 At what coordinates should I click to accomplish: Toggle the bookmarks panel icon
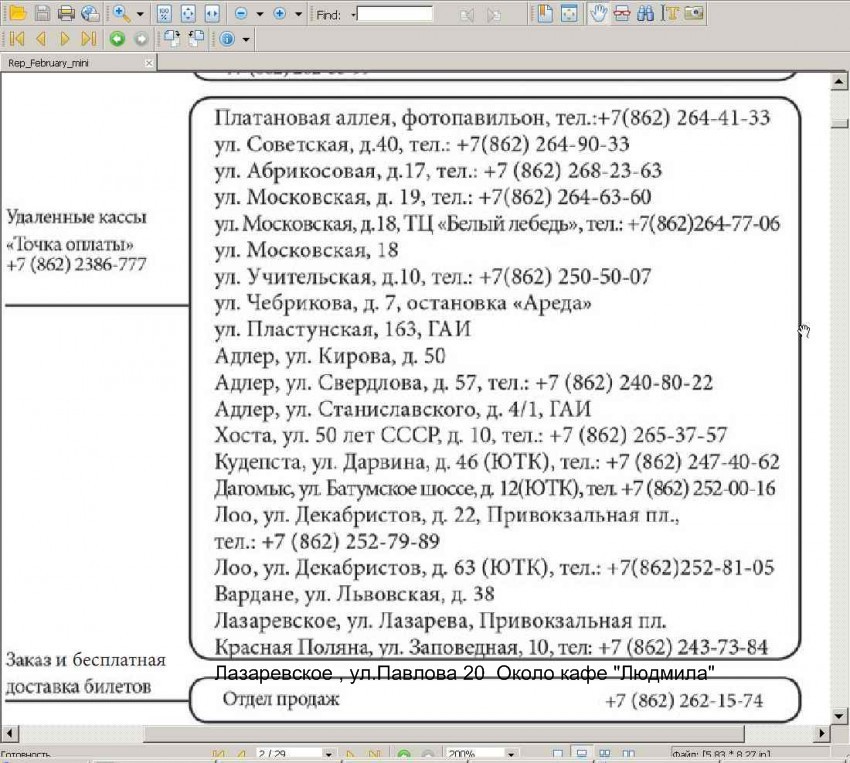click(x=545, y=14)
